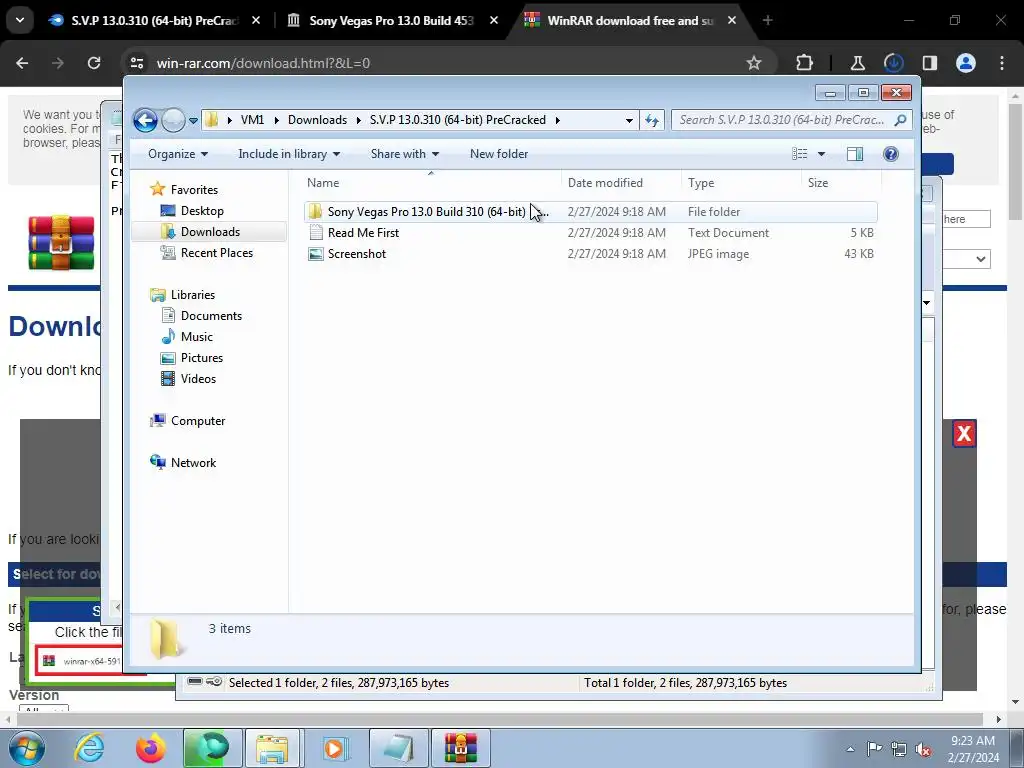Image resolution: width=1024 pixels, height=768 pixels.
Task: Sort files by Name column header
Action: (x=431, y=183)
